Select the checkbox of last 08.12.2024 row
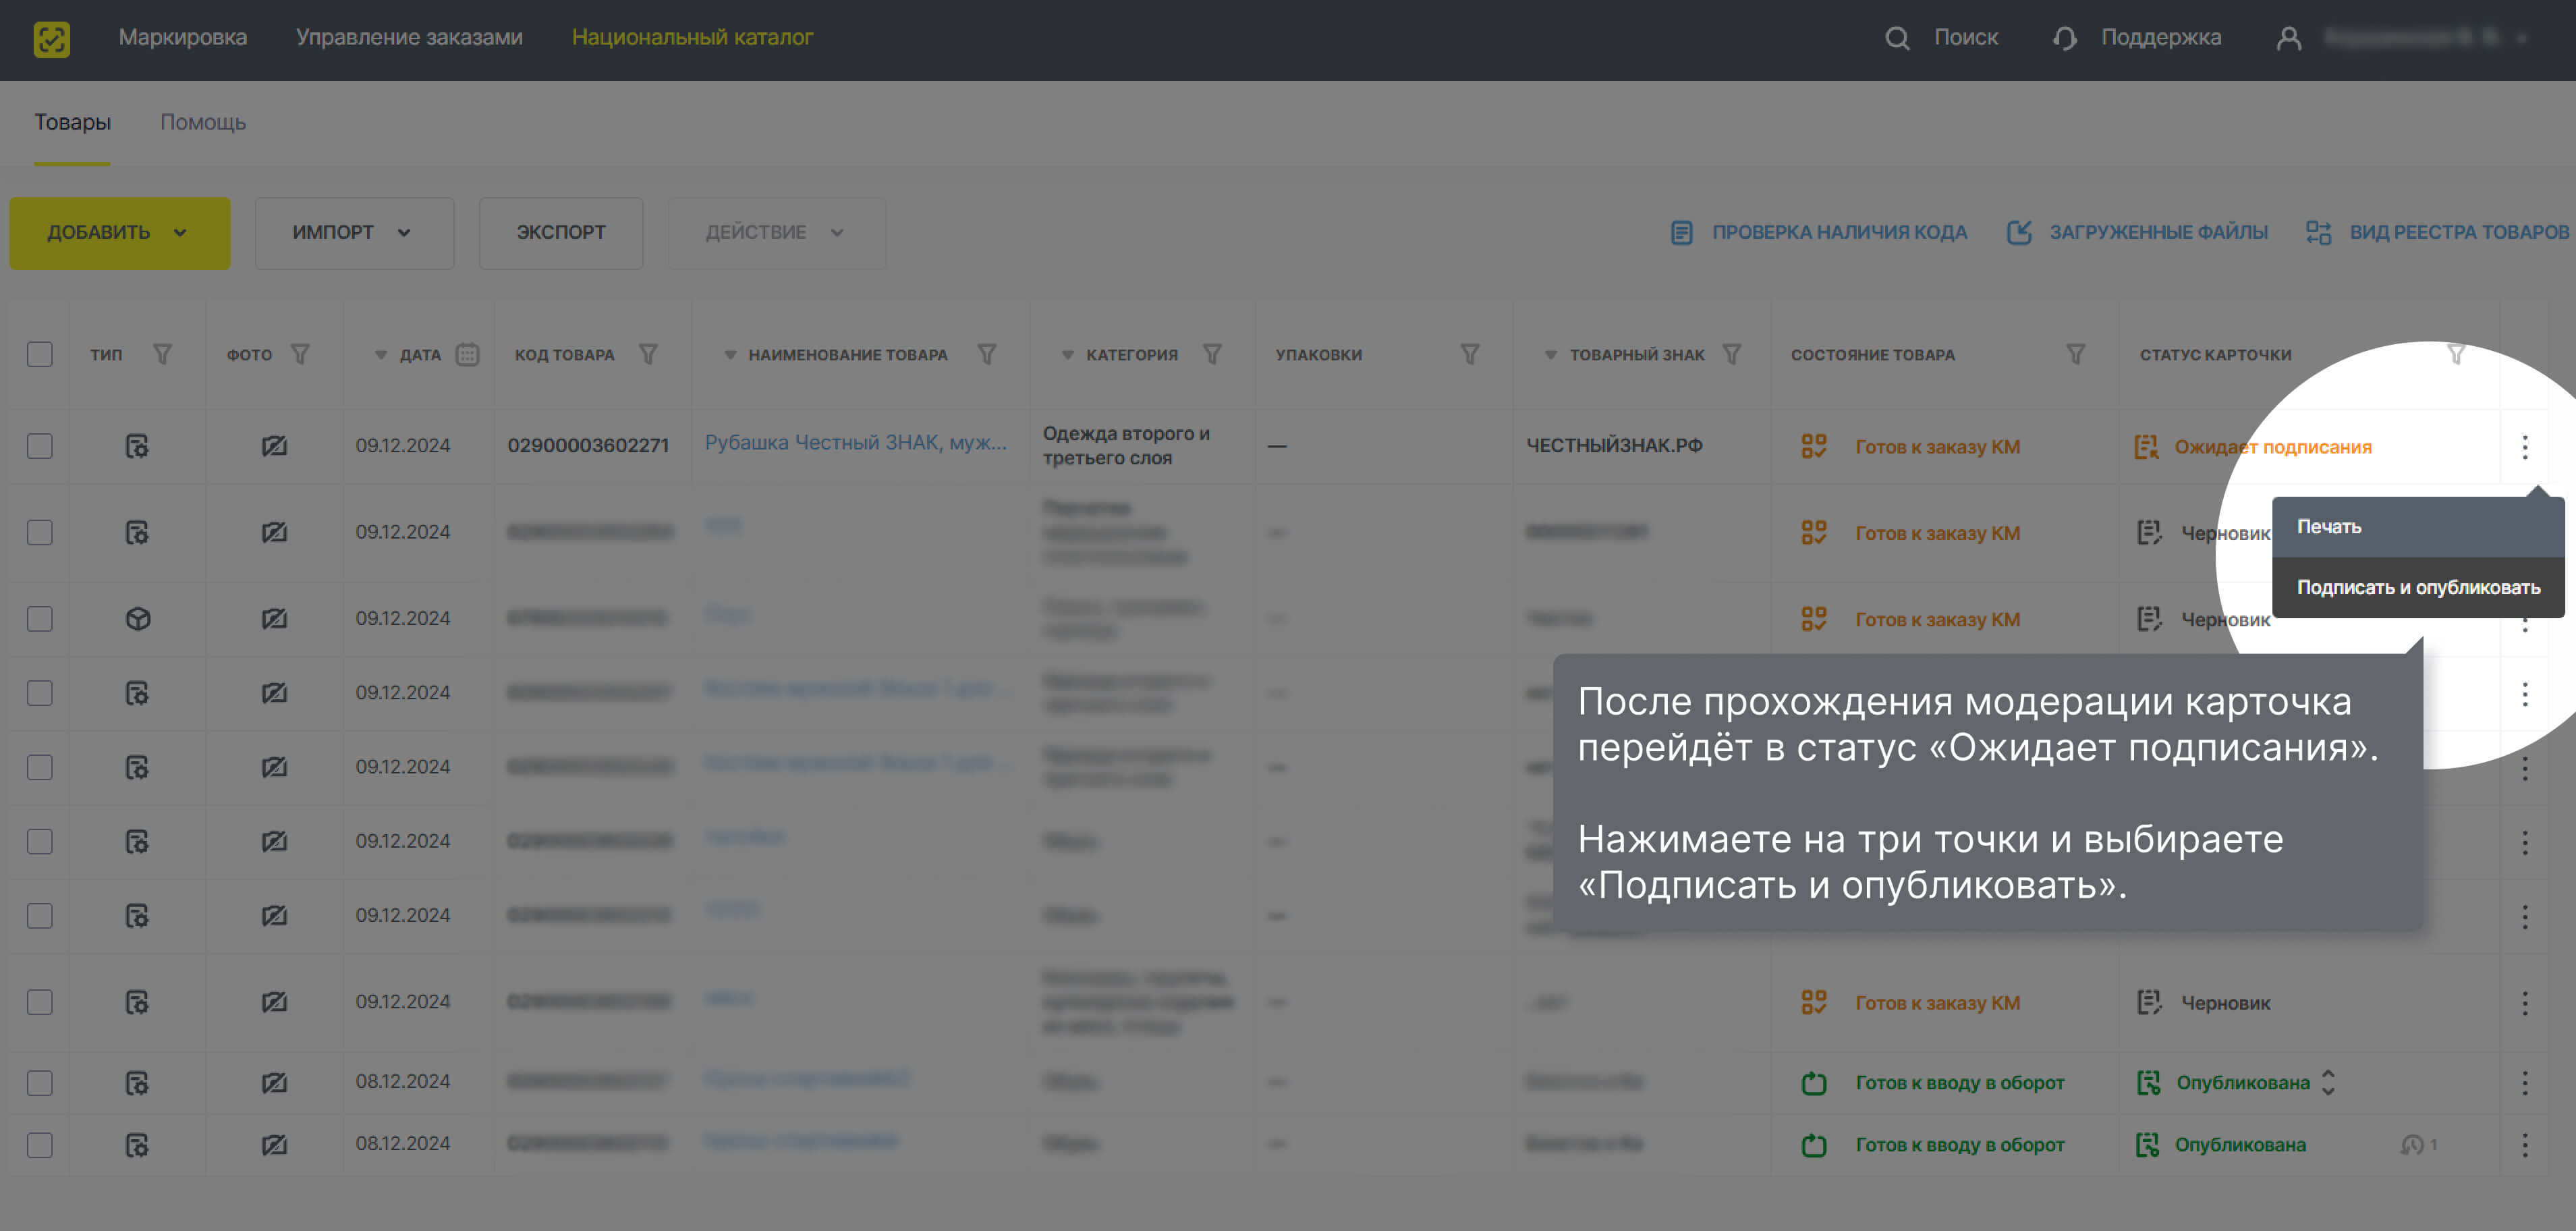Screen dimensions: 2576x1231 40,1145
